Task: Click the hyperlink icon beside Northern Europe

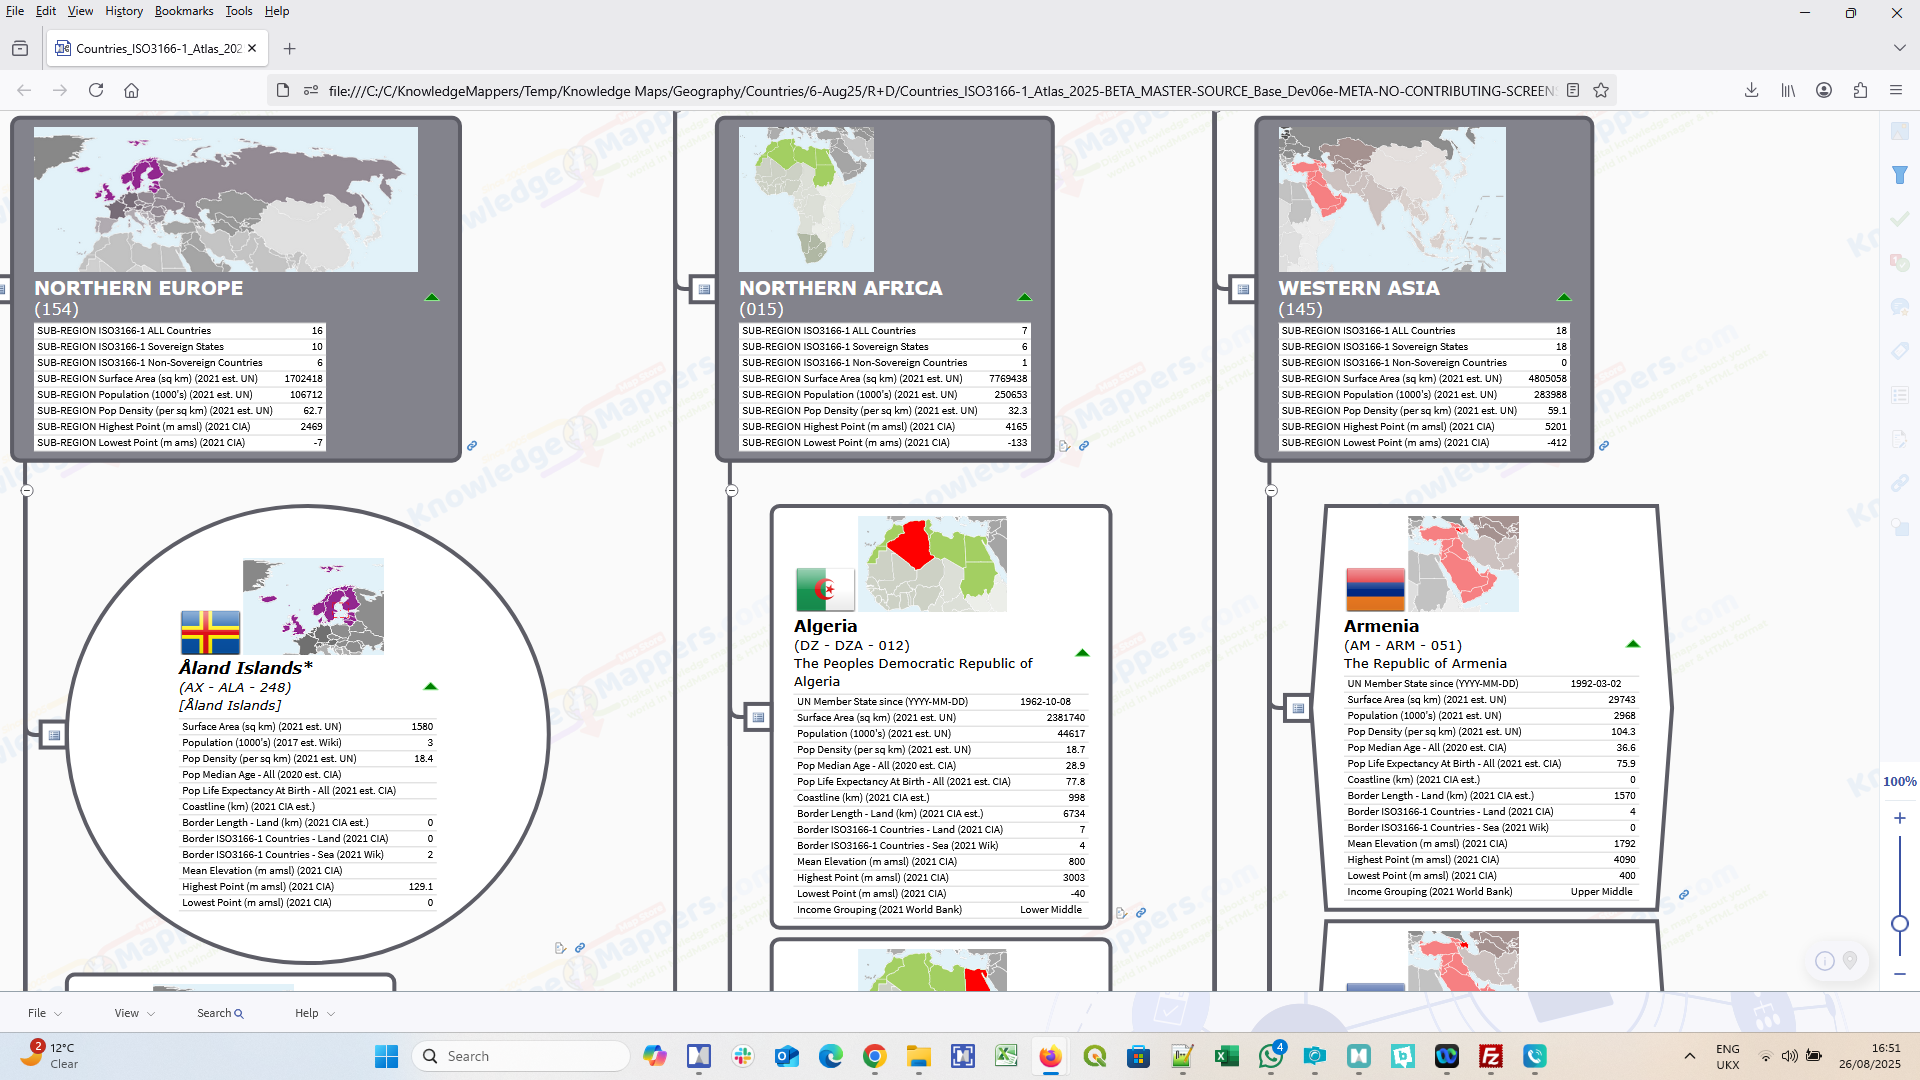Action: pyautogui.click(x=472, y=446)
